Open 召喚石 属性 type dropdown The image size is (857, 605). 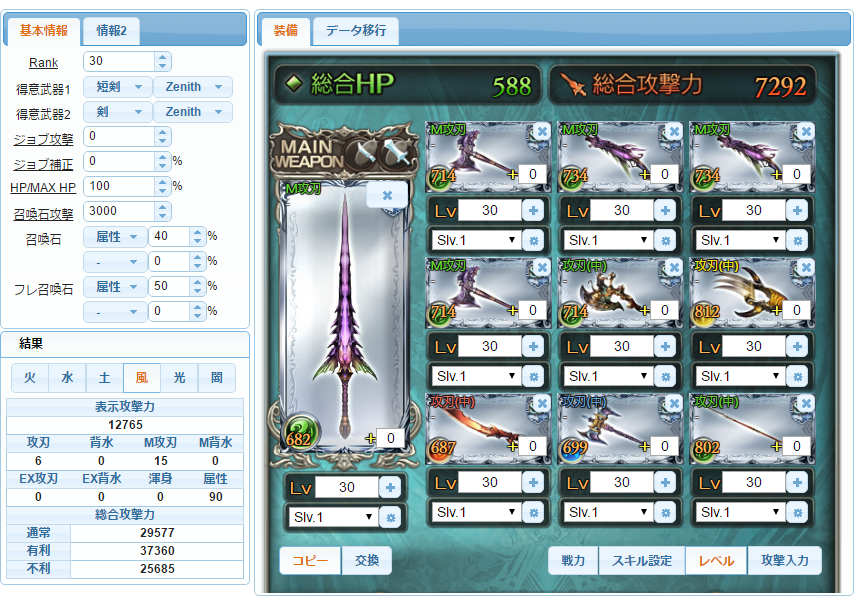(x=115, y=237)
